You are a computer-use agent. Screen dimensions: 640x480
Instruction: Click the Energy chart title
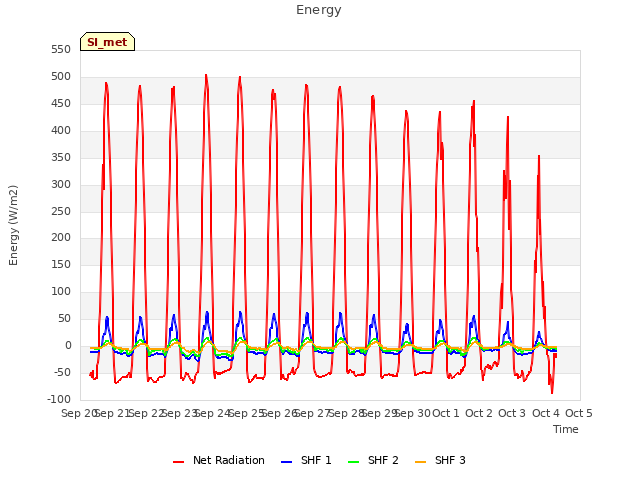coord(319,10)
